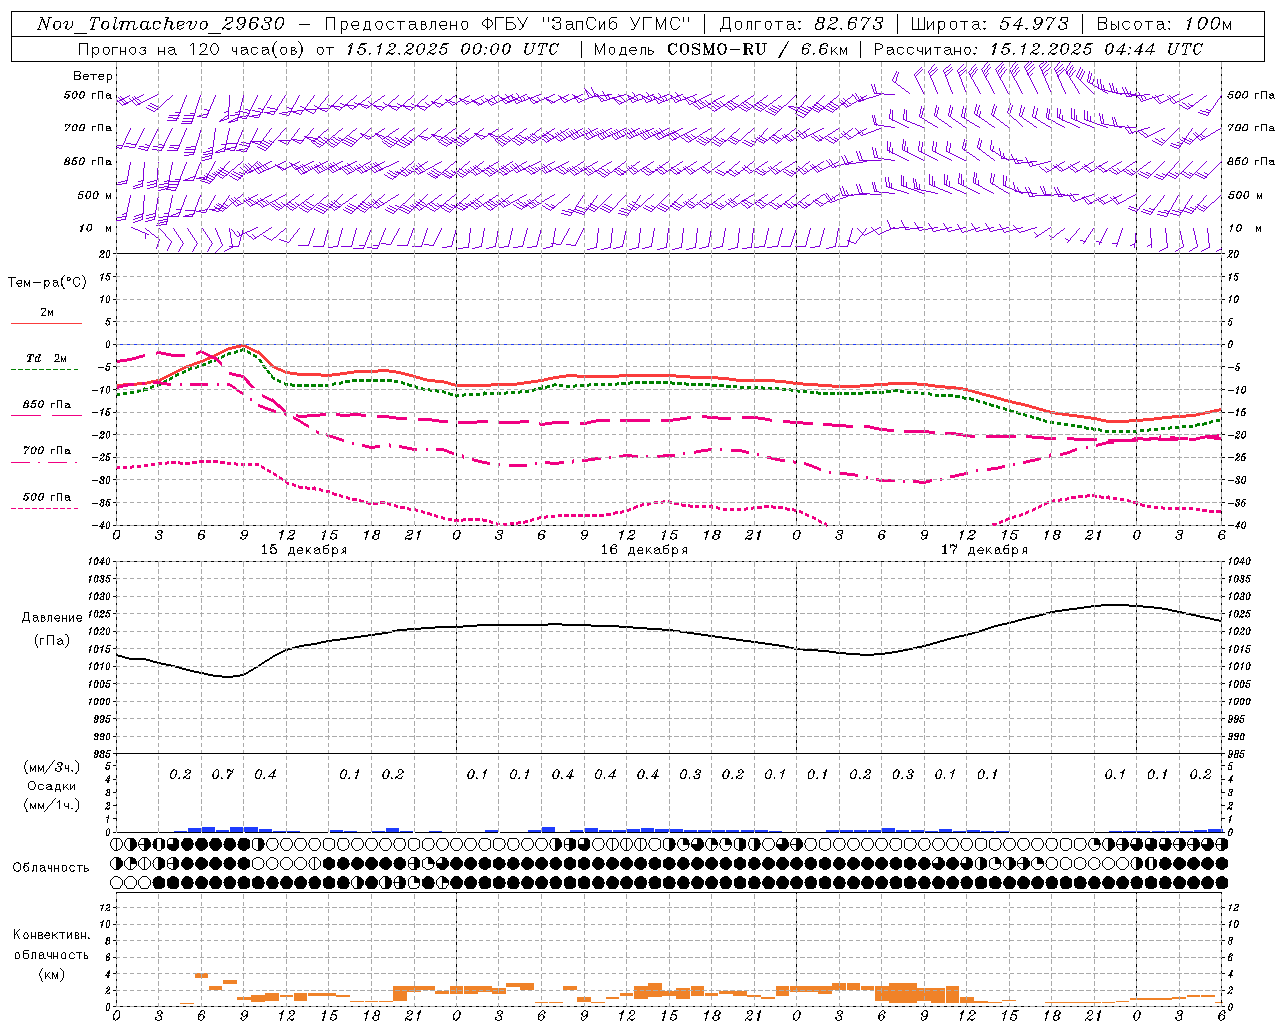Click the (гПа) unit label under Давление
1280x1024 pixels.
click(x=52, y=640)
